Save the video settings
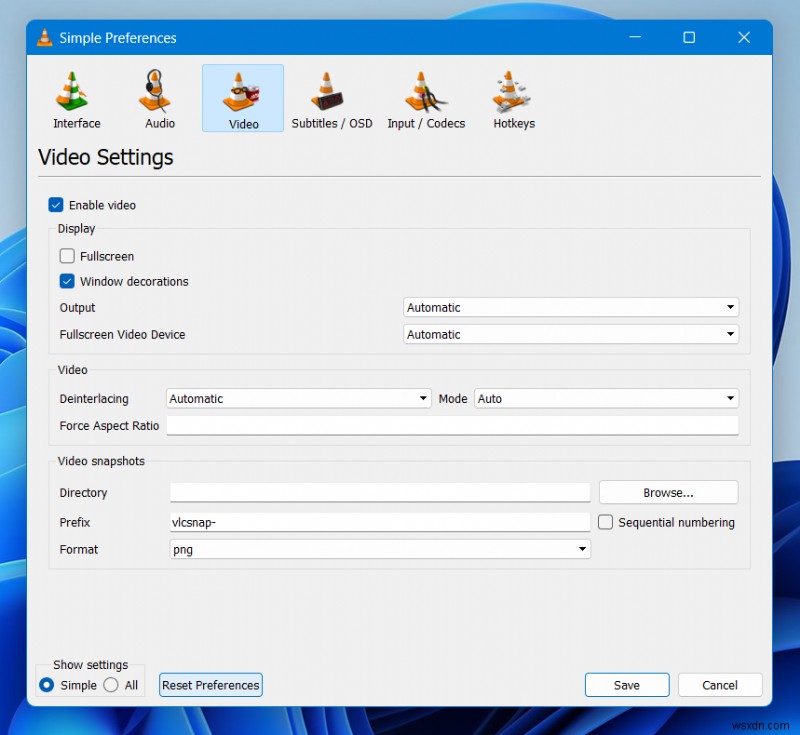Viewport: 800px width, 735px height. click(x=627, y=685)
